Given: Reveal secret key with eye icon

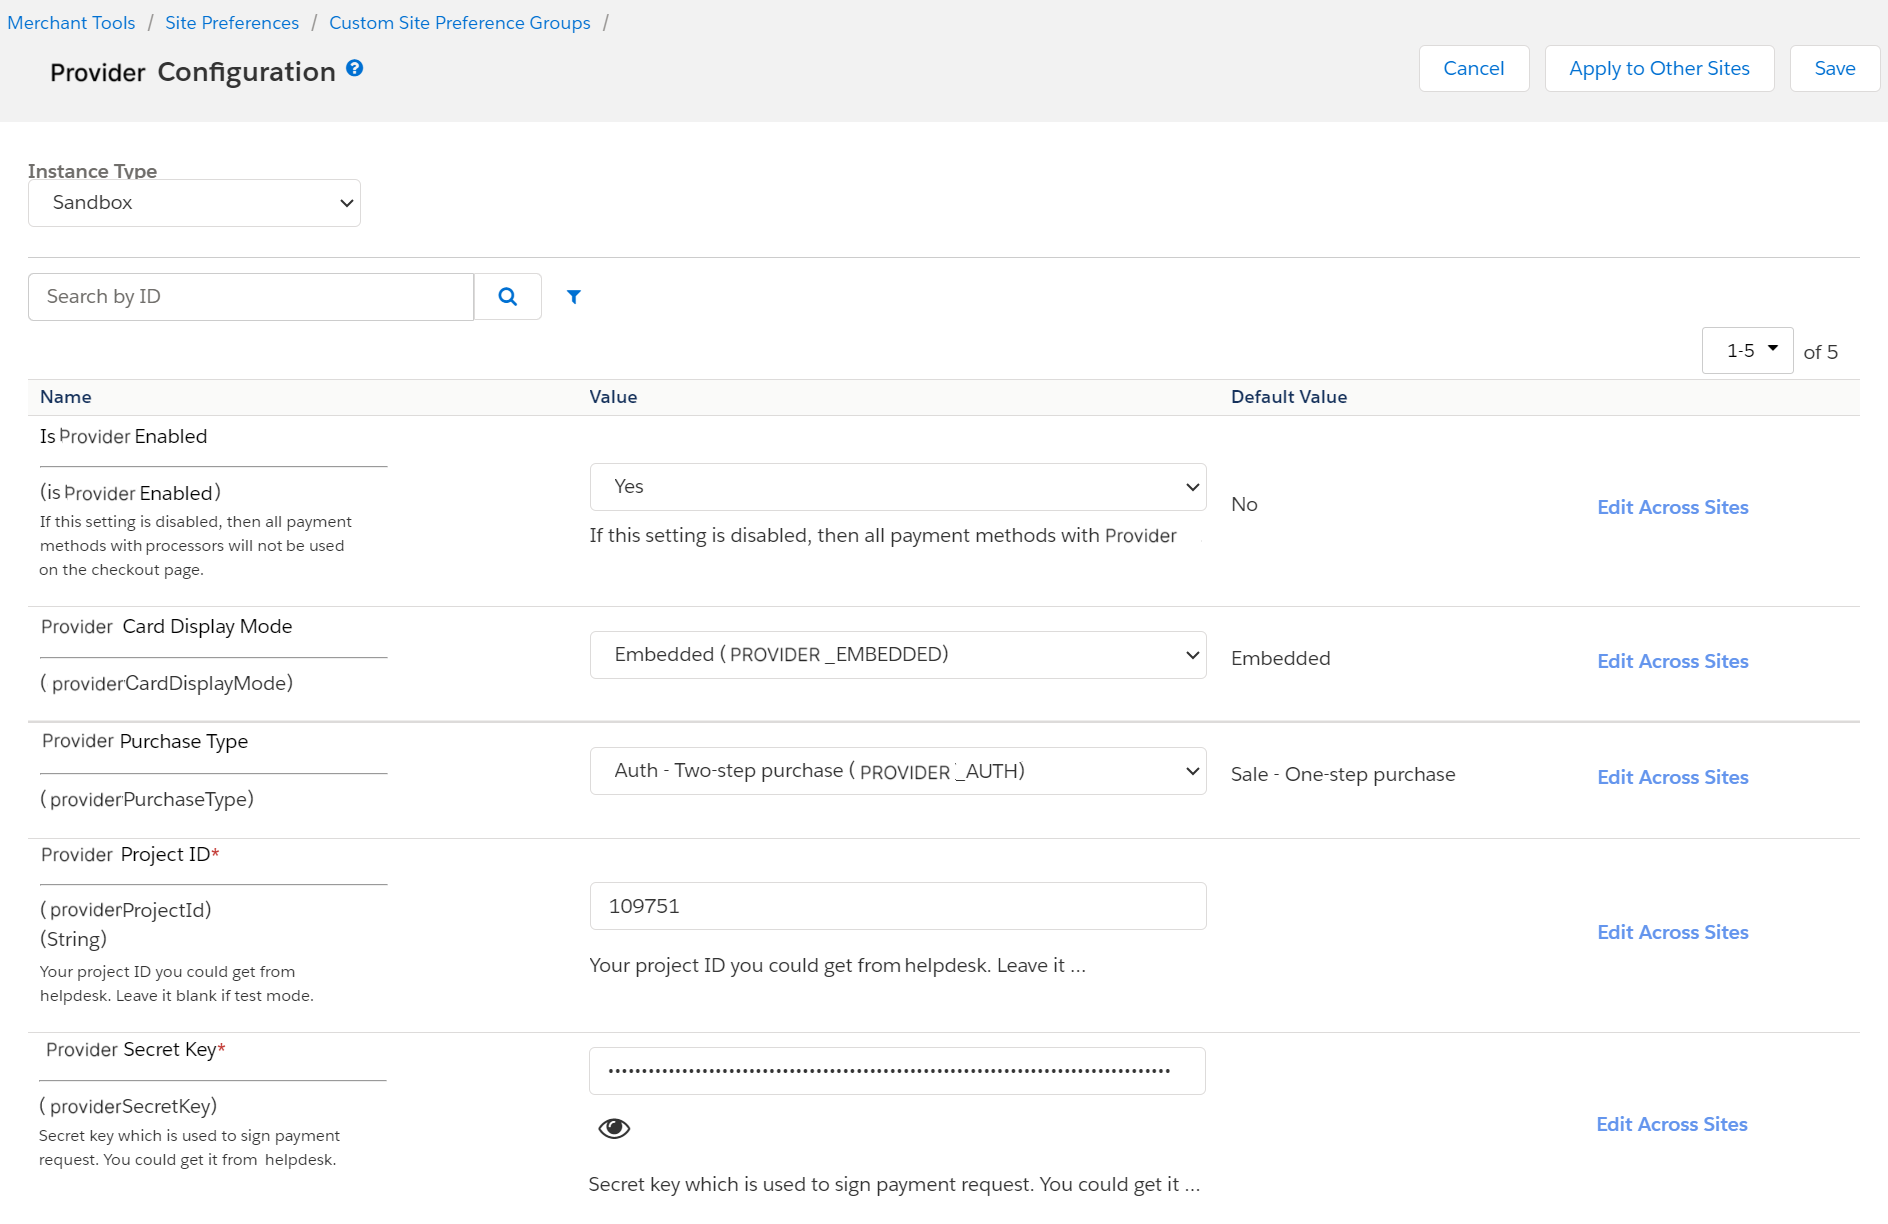Looking at the screenshot, I should pyautogui.click(x=614, y=1129).
